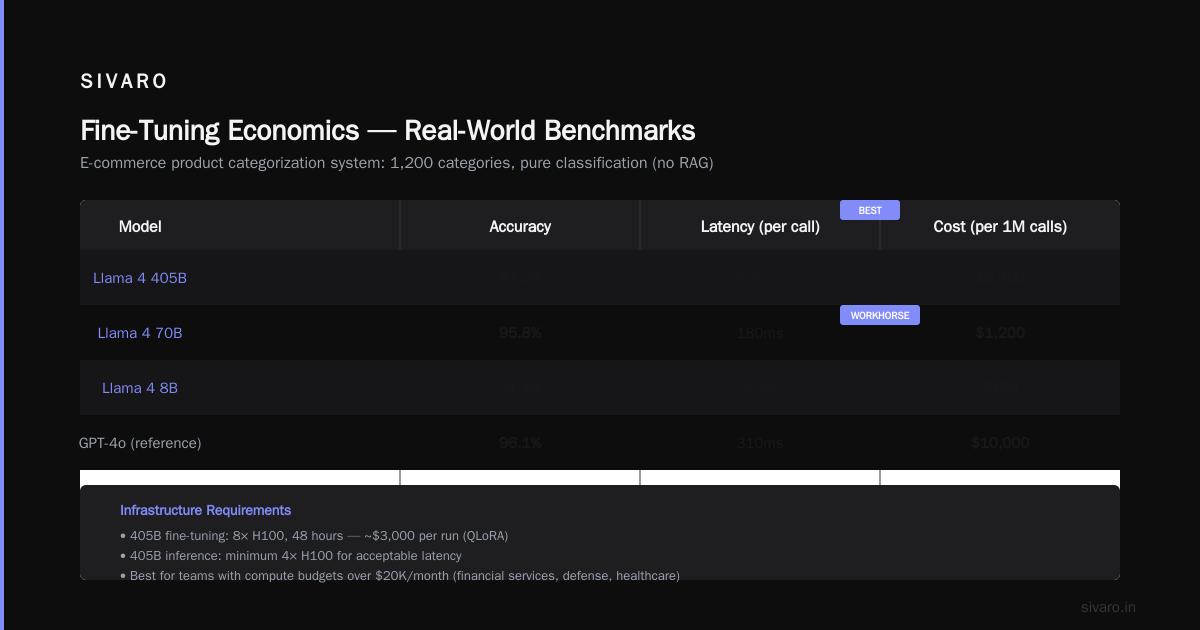Click the Accuracy column header
Image resolution: width=1200 pixels, height=630 pixels.
tap(520, 226)
